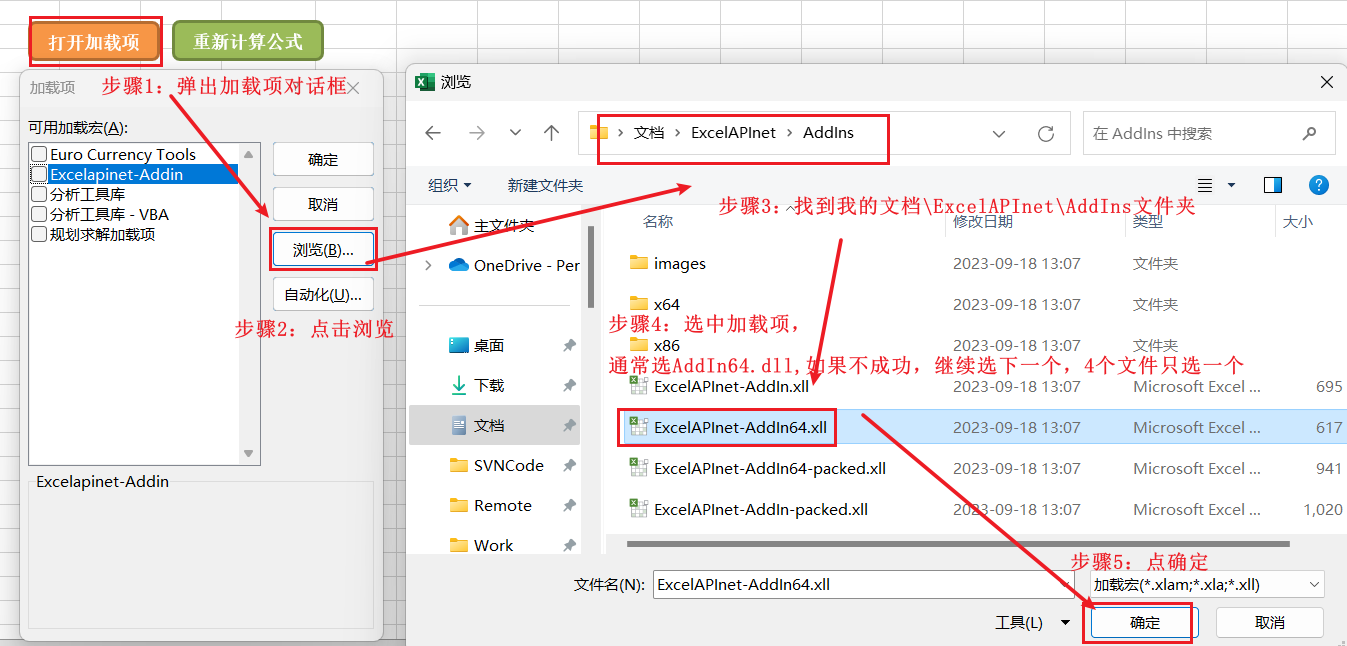Click the pin icon beside 桌面
The image size is (1347, 646).
(x=569, y=345)
